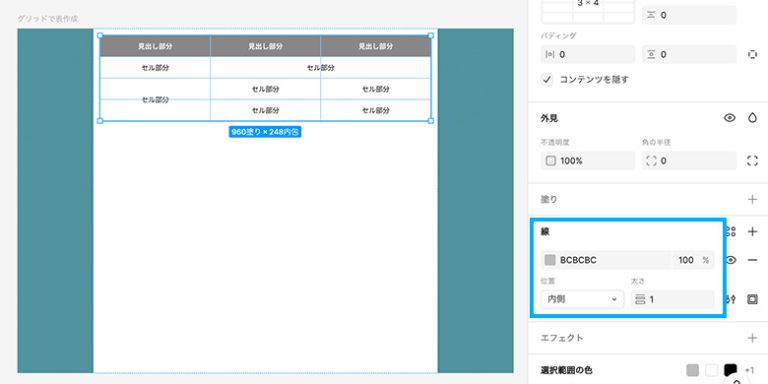Click vertical padding icon under パディング
Image resolution: width=768 pixels, height=384 pixels.
[651, 54]
